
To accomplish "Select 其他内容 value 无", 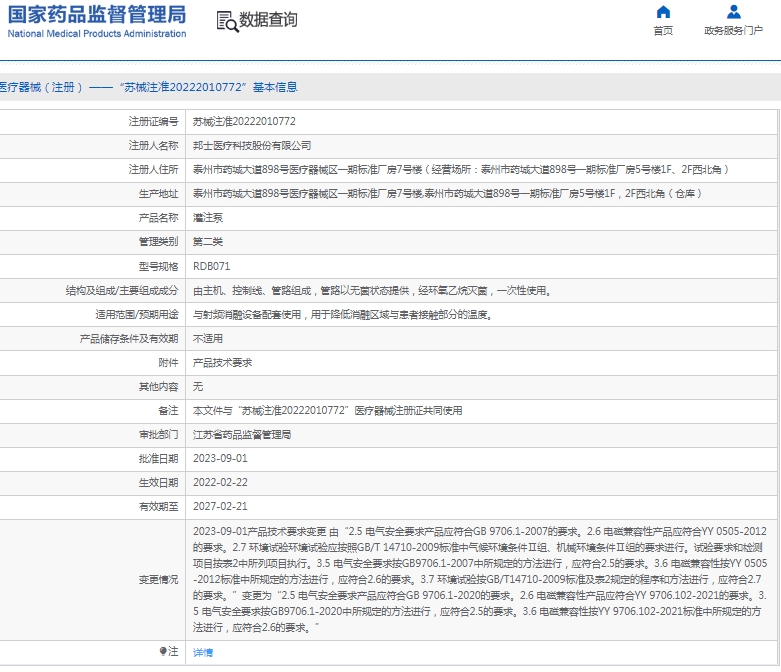I will (198, 387).
